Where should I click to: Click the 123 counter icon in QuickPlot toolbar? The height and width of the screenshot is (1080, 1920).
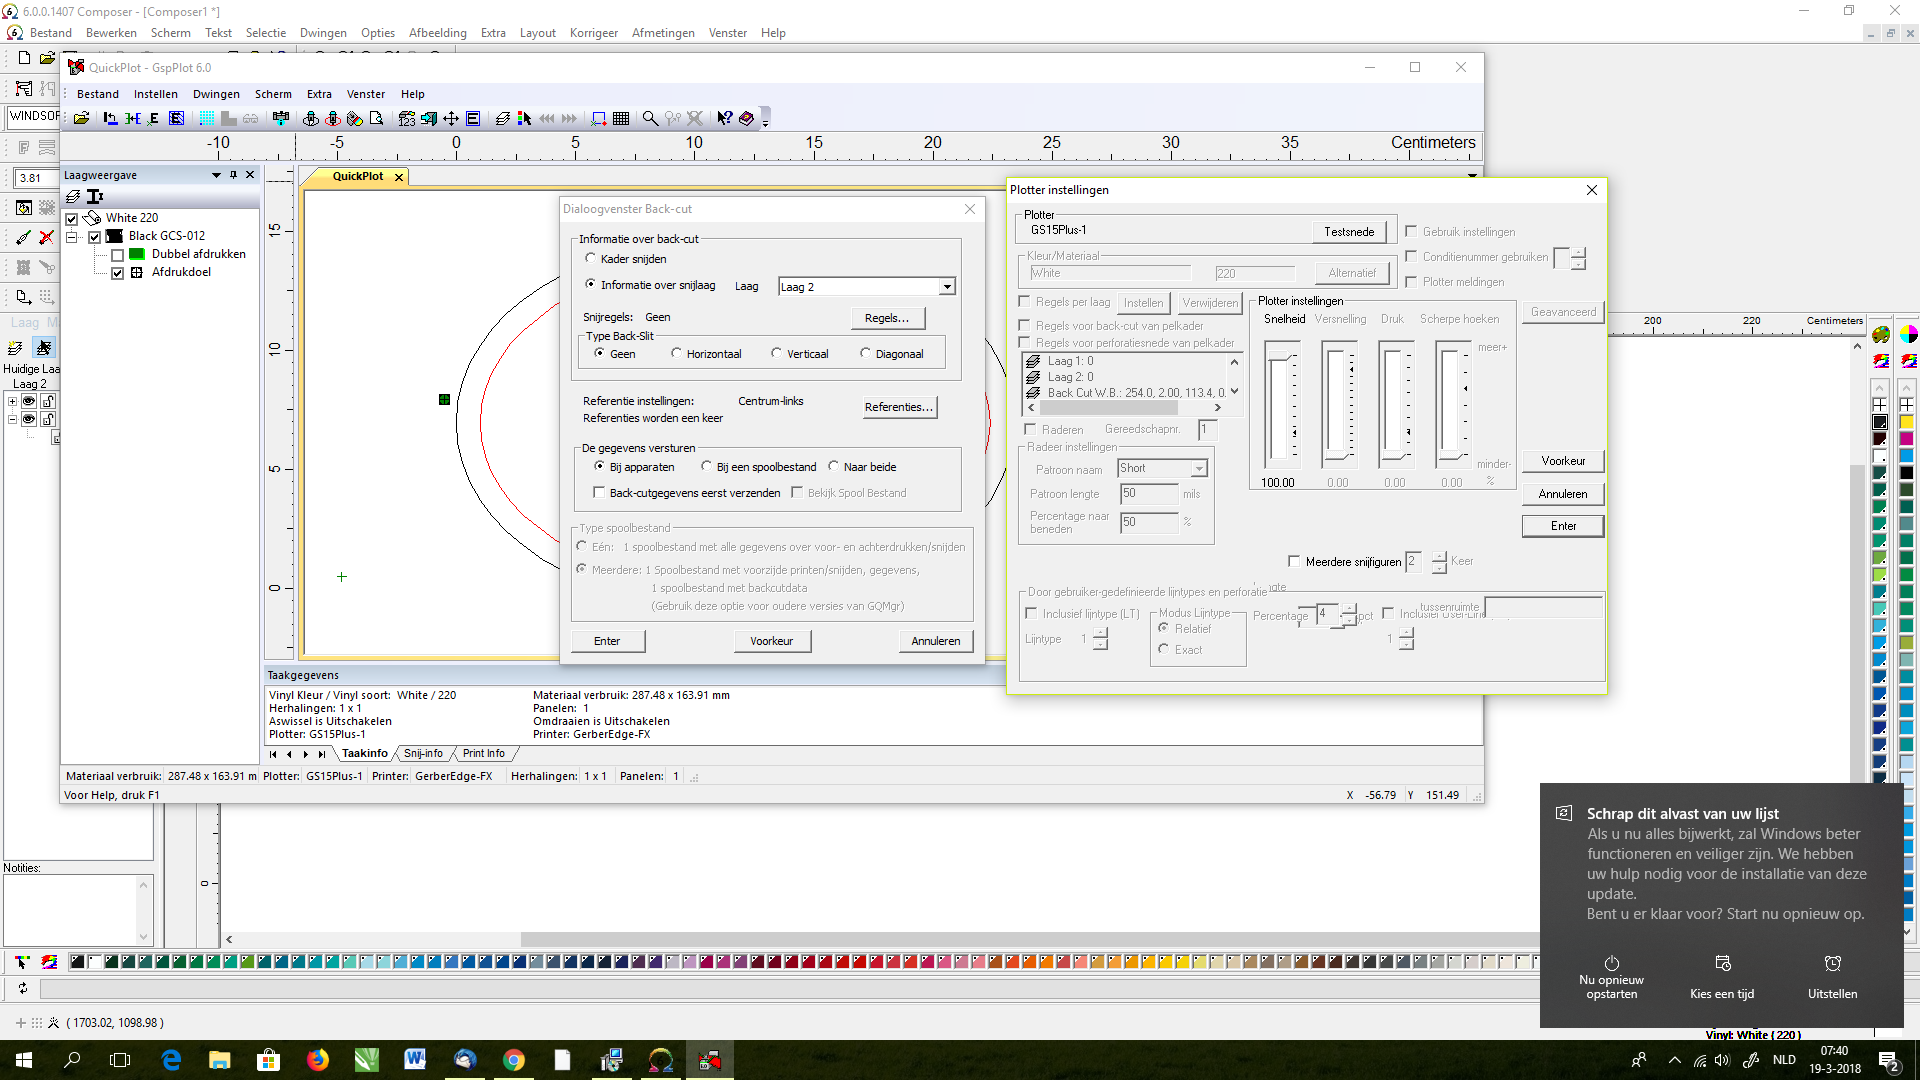[x=406, y=118]
